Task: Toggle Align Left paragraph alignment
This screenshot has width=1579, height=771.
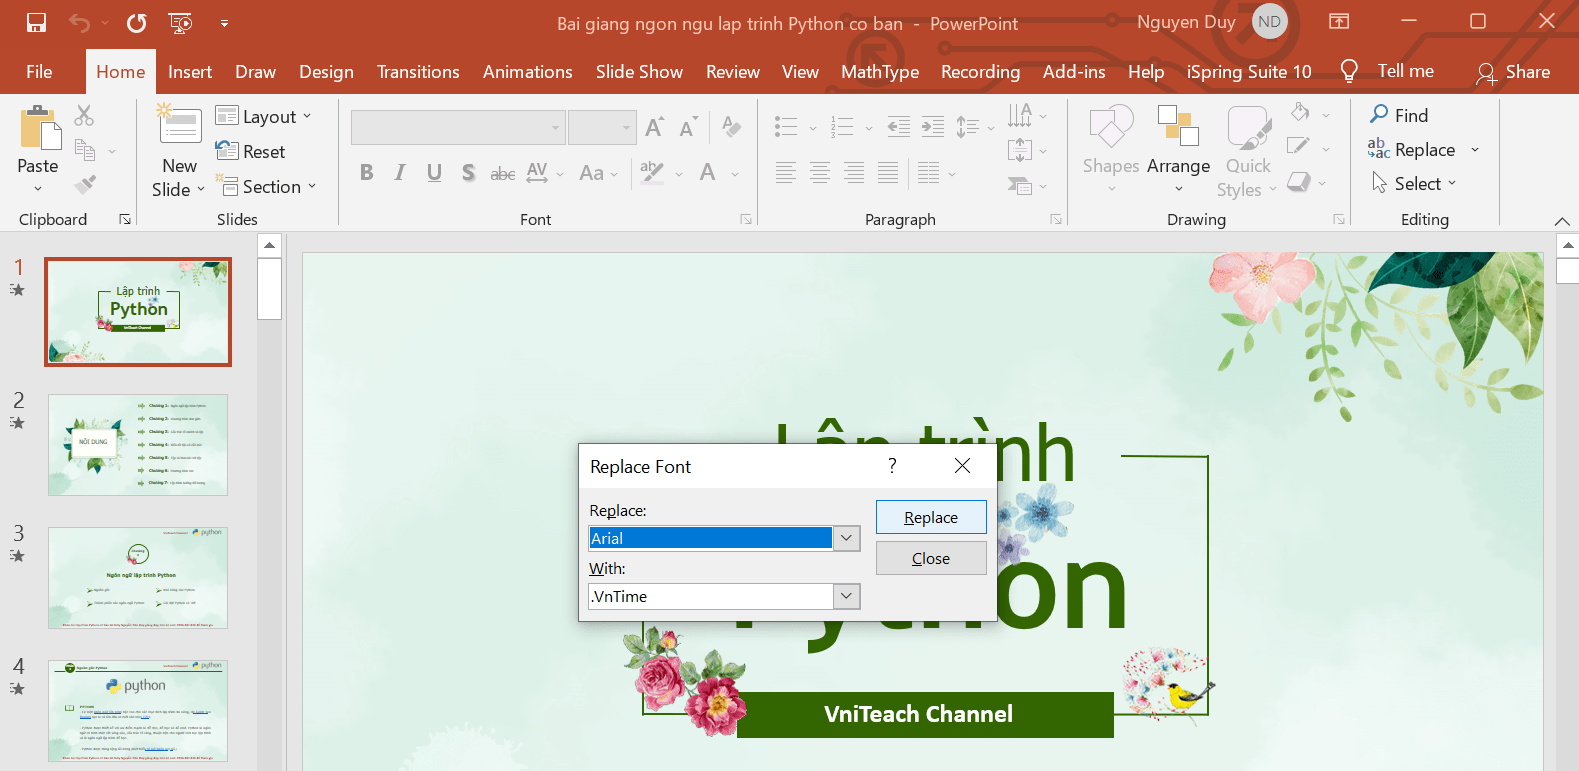Action: pos(786,173)
